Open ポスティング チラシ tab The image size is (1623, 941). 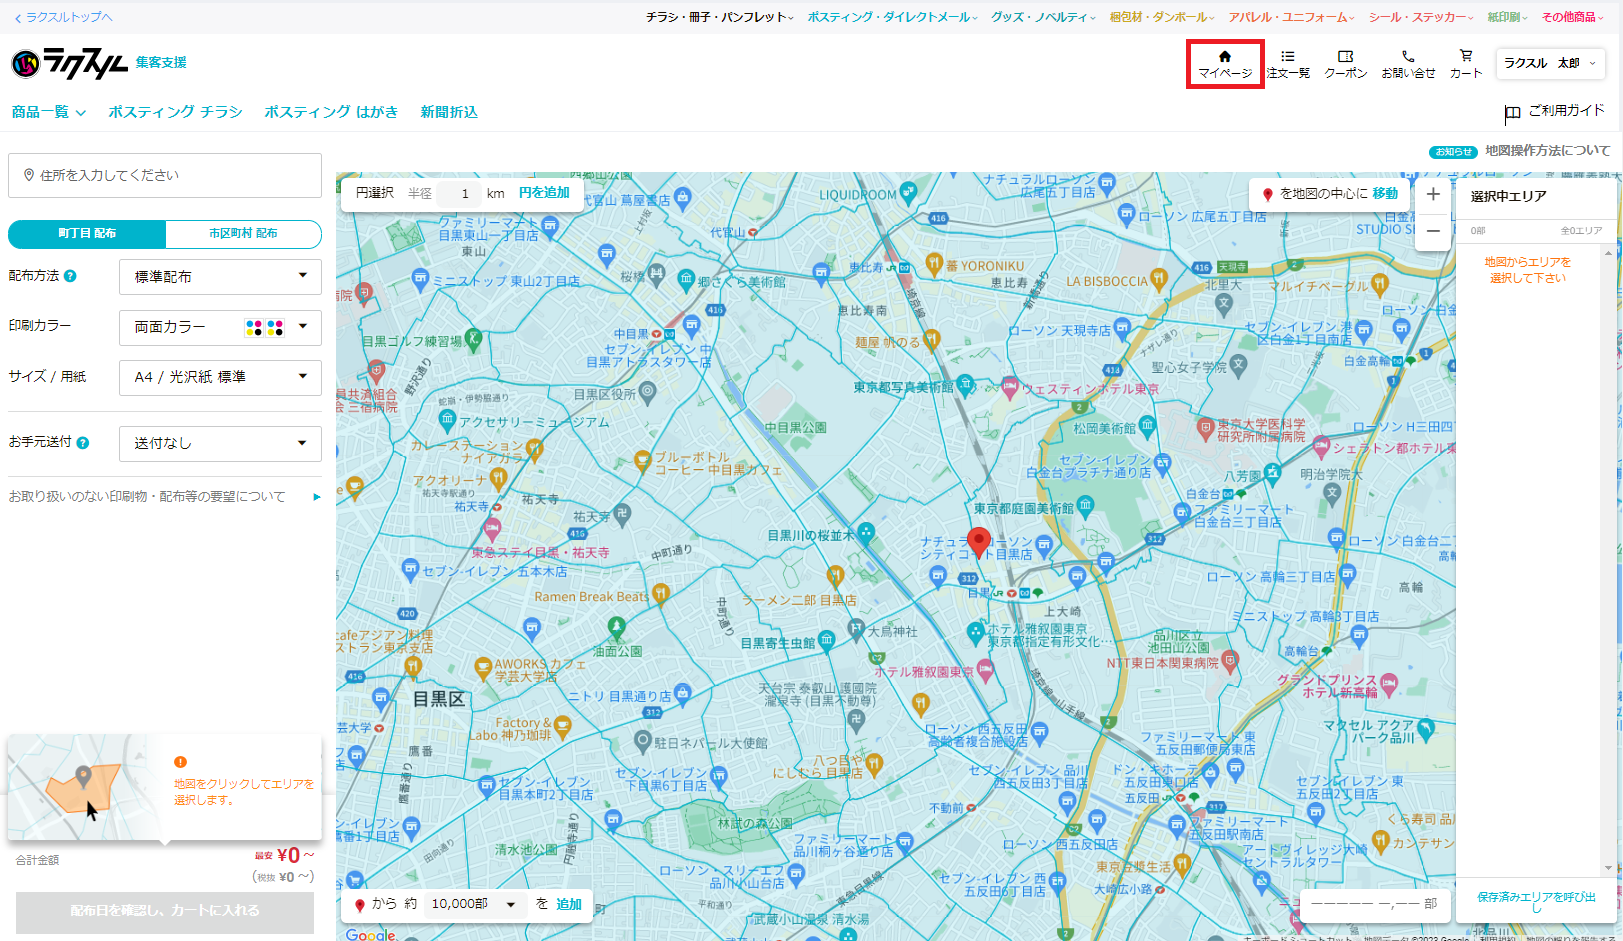(175, 112)
